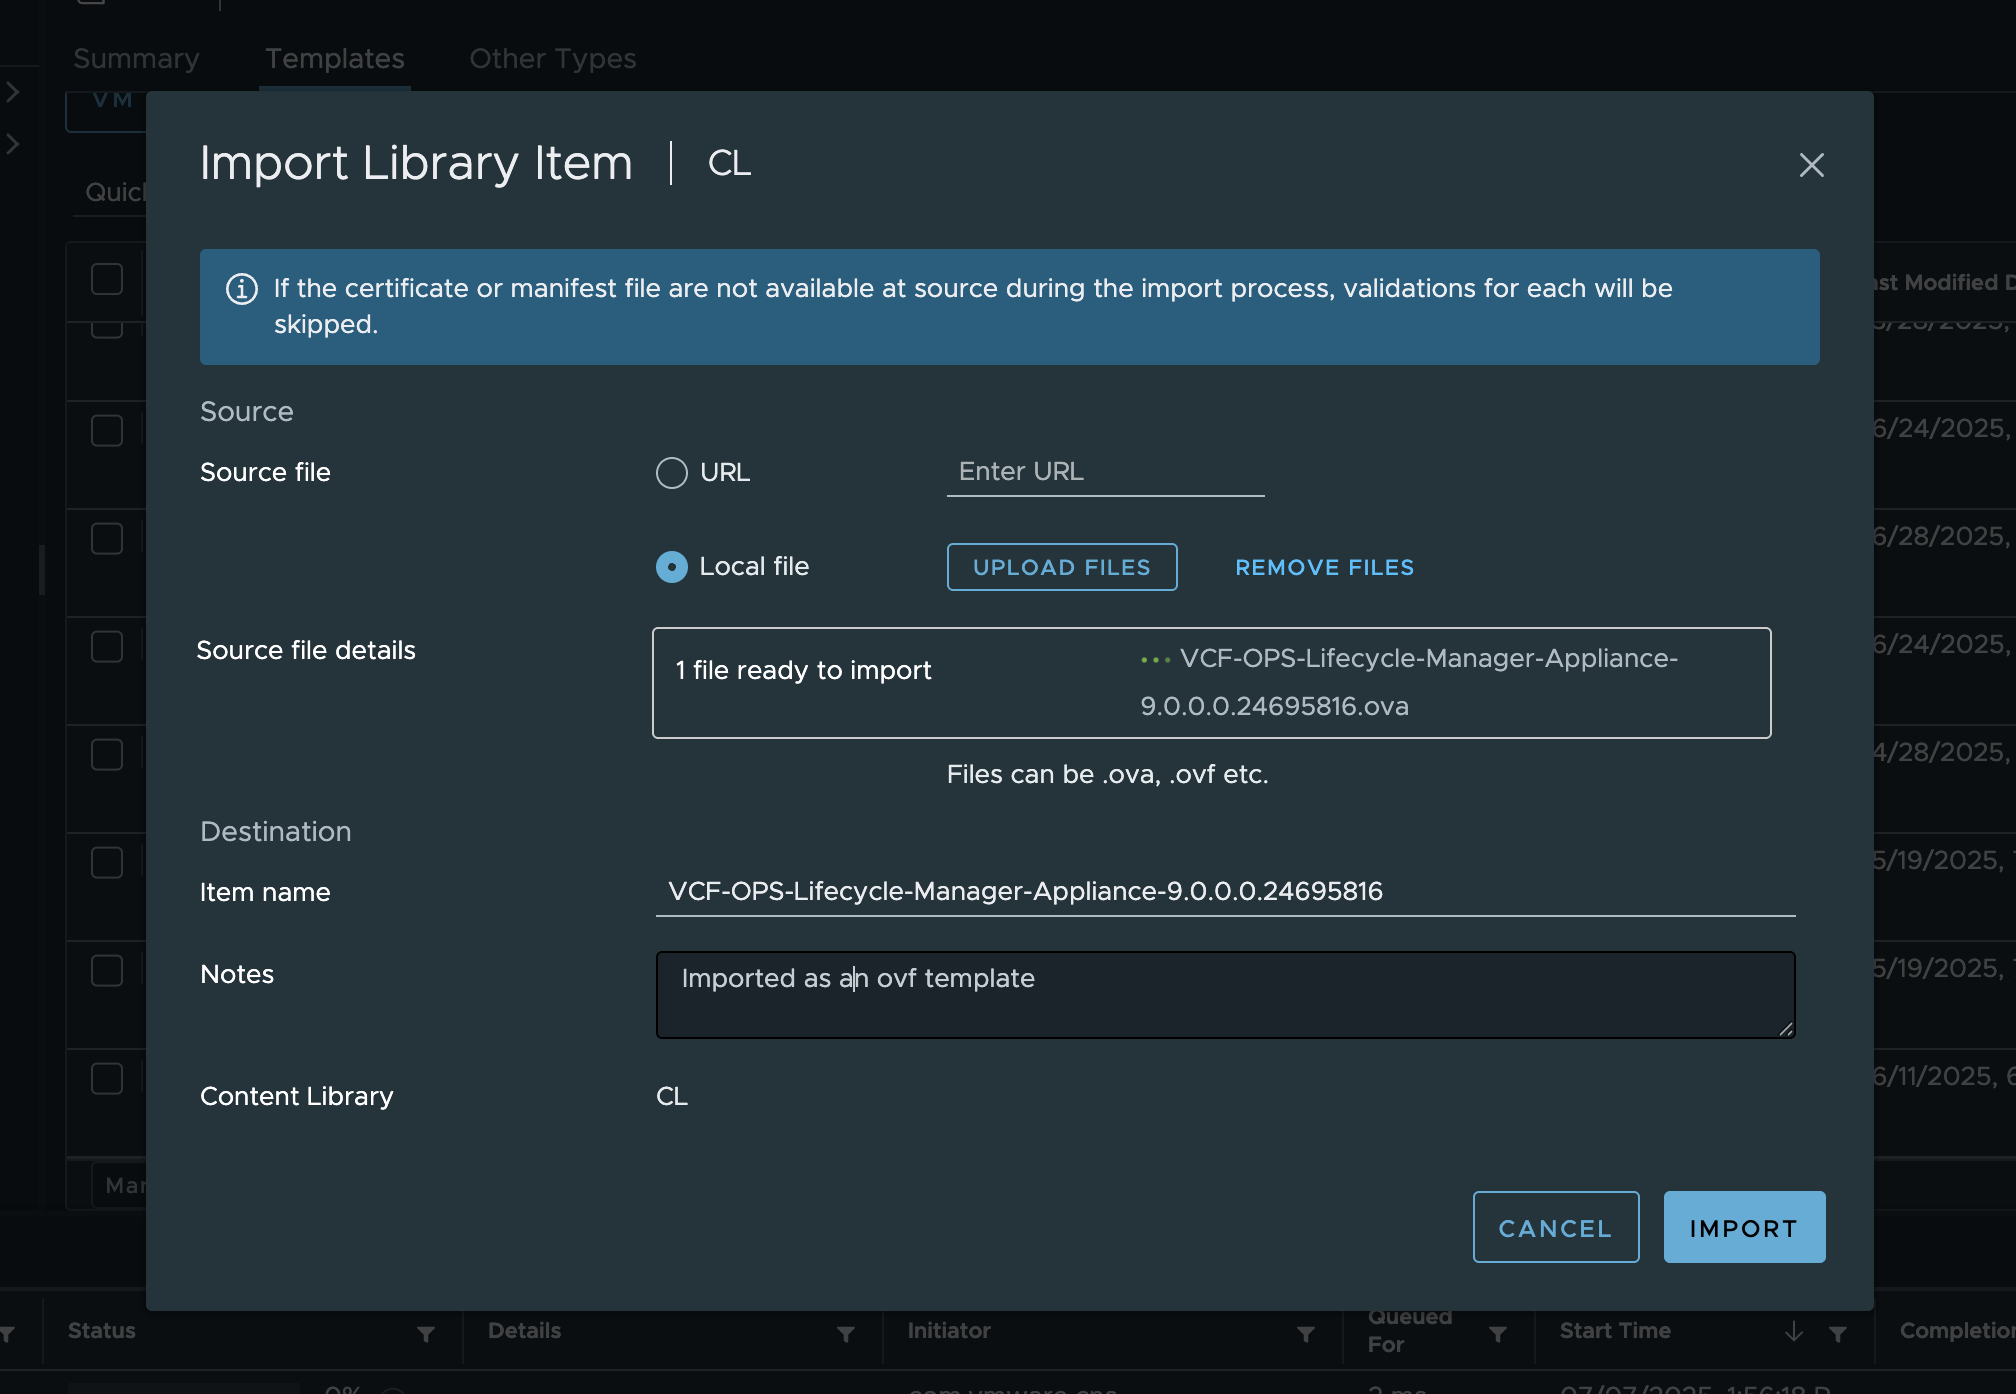Screen dimensions: 2016x1394
Task: Close the Import Library Item dialog
Action: (1811, 165)
